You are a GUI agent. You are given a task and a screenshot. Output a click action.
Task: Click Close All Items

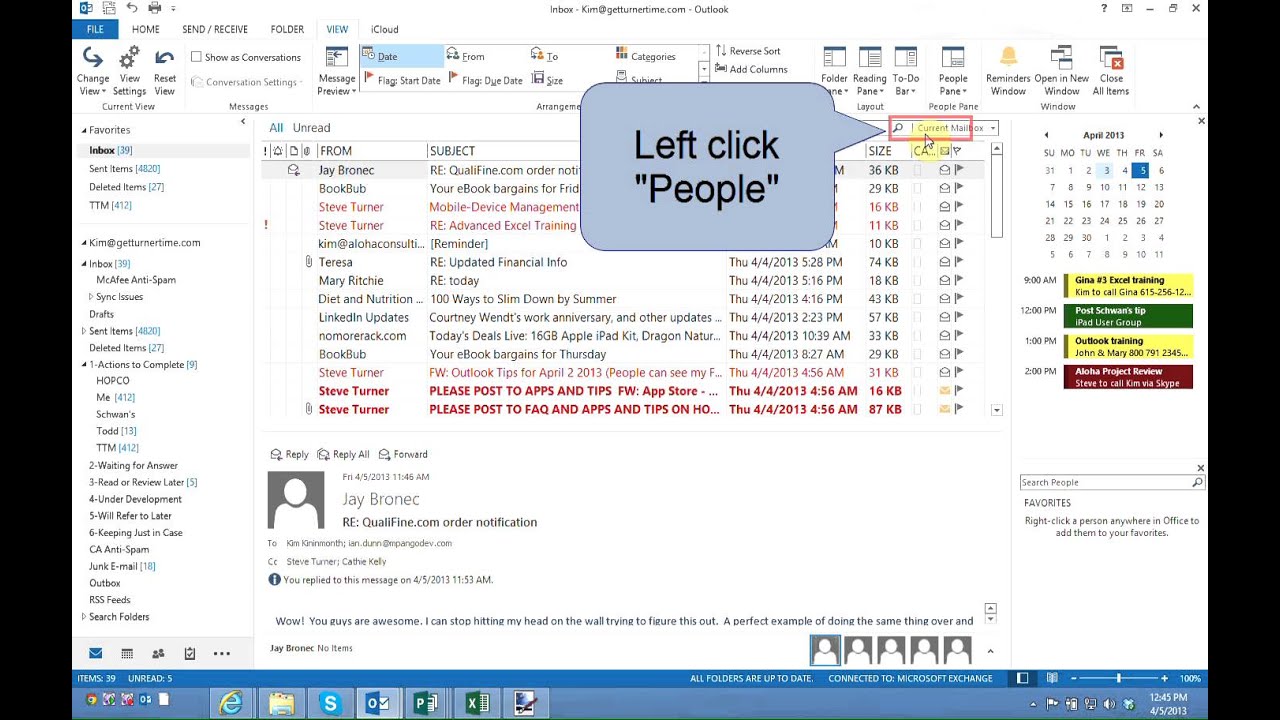[x=1111, y=71]
